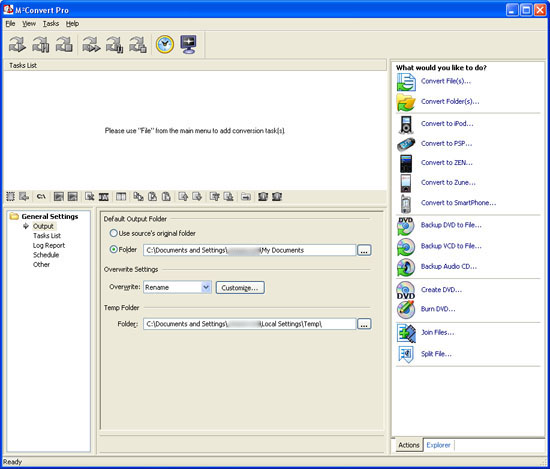Click the Pause conversion toolbar icon

click(41, 45)
